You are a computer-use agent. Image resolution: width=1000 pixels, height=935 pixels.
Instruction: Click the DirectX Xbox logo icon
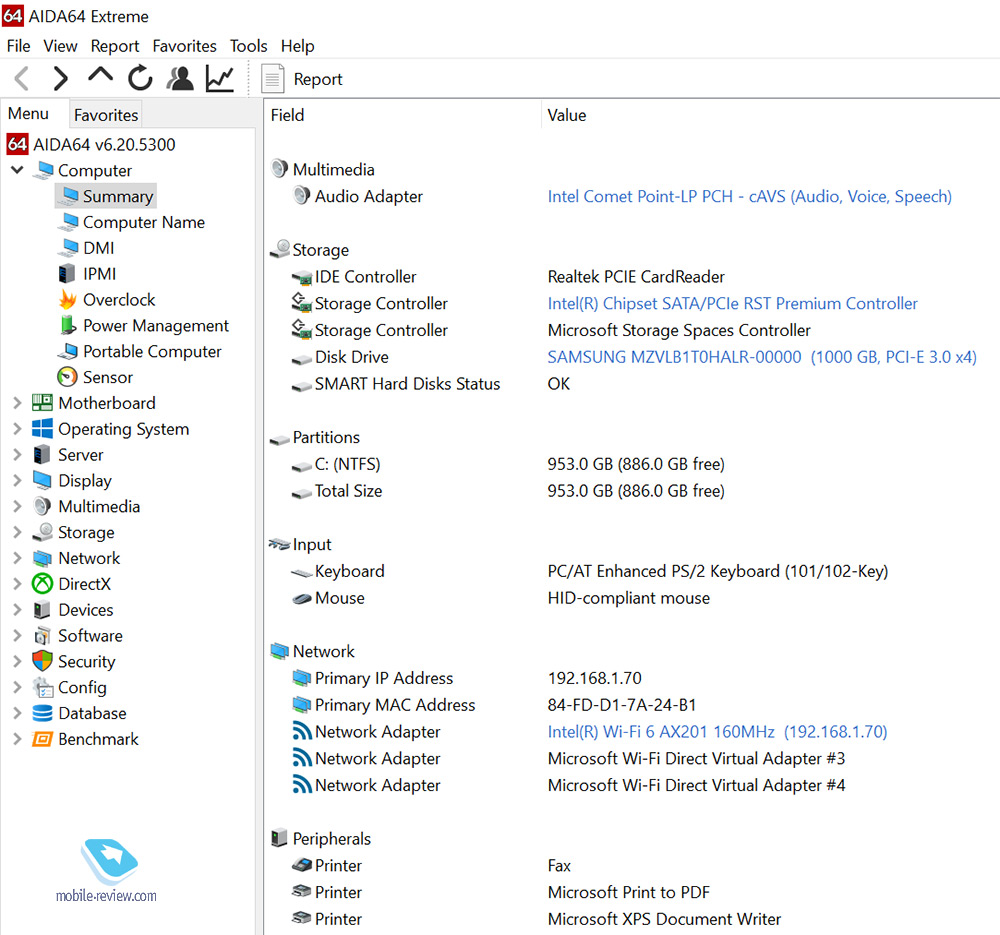pyautogui.click(x=42, y=584)
